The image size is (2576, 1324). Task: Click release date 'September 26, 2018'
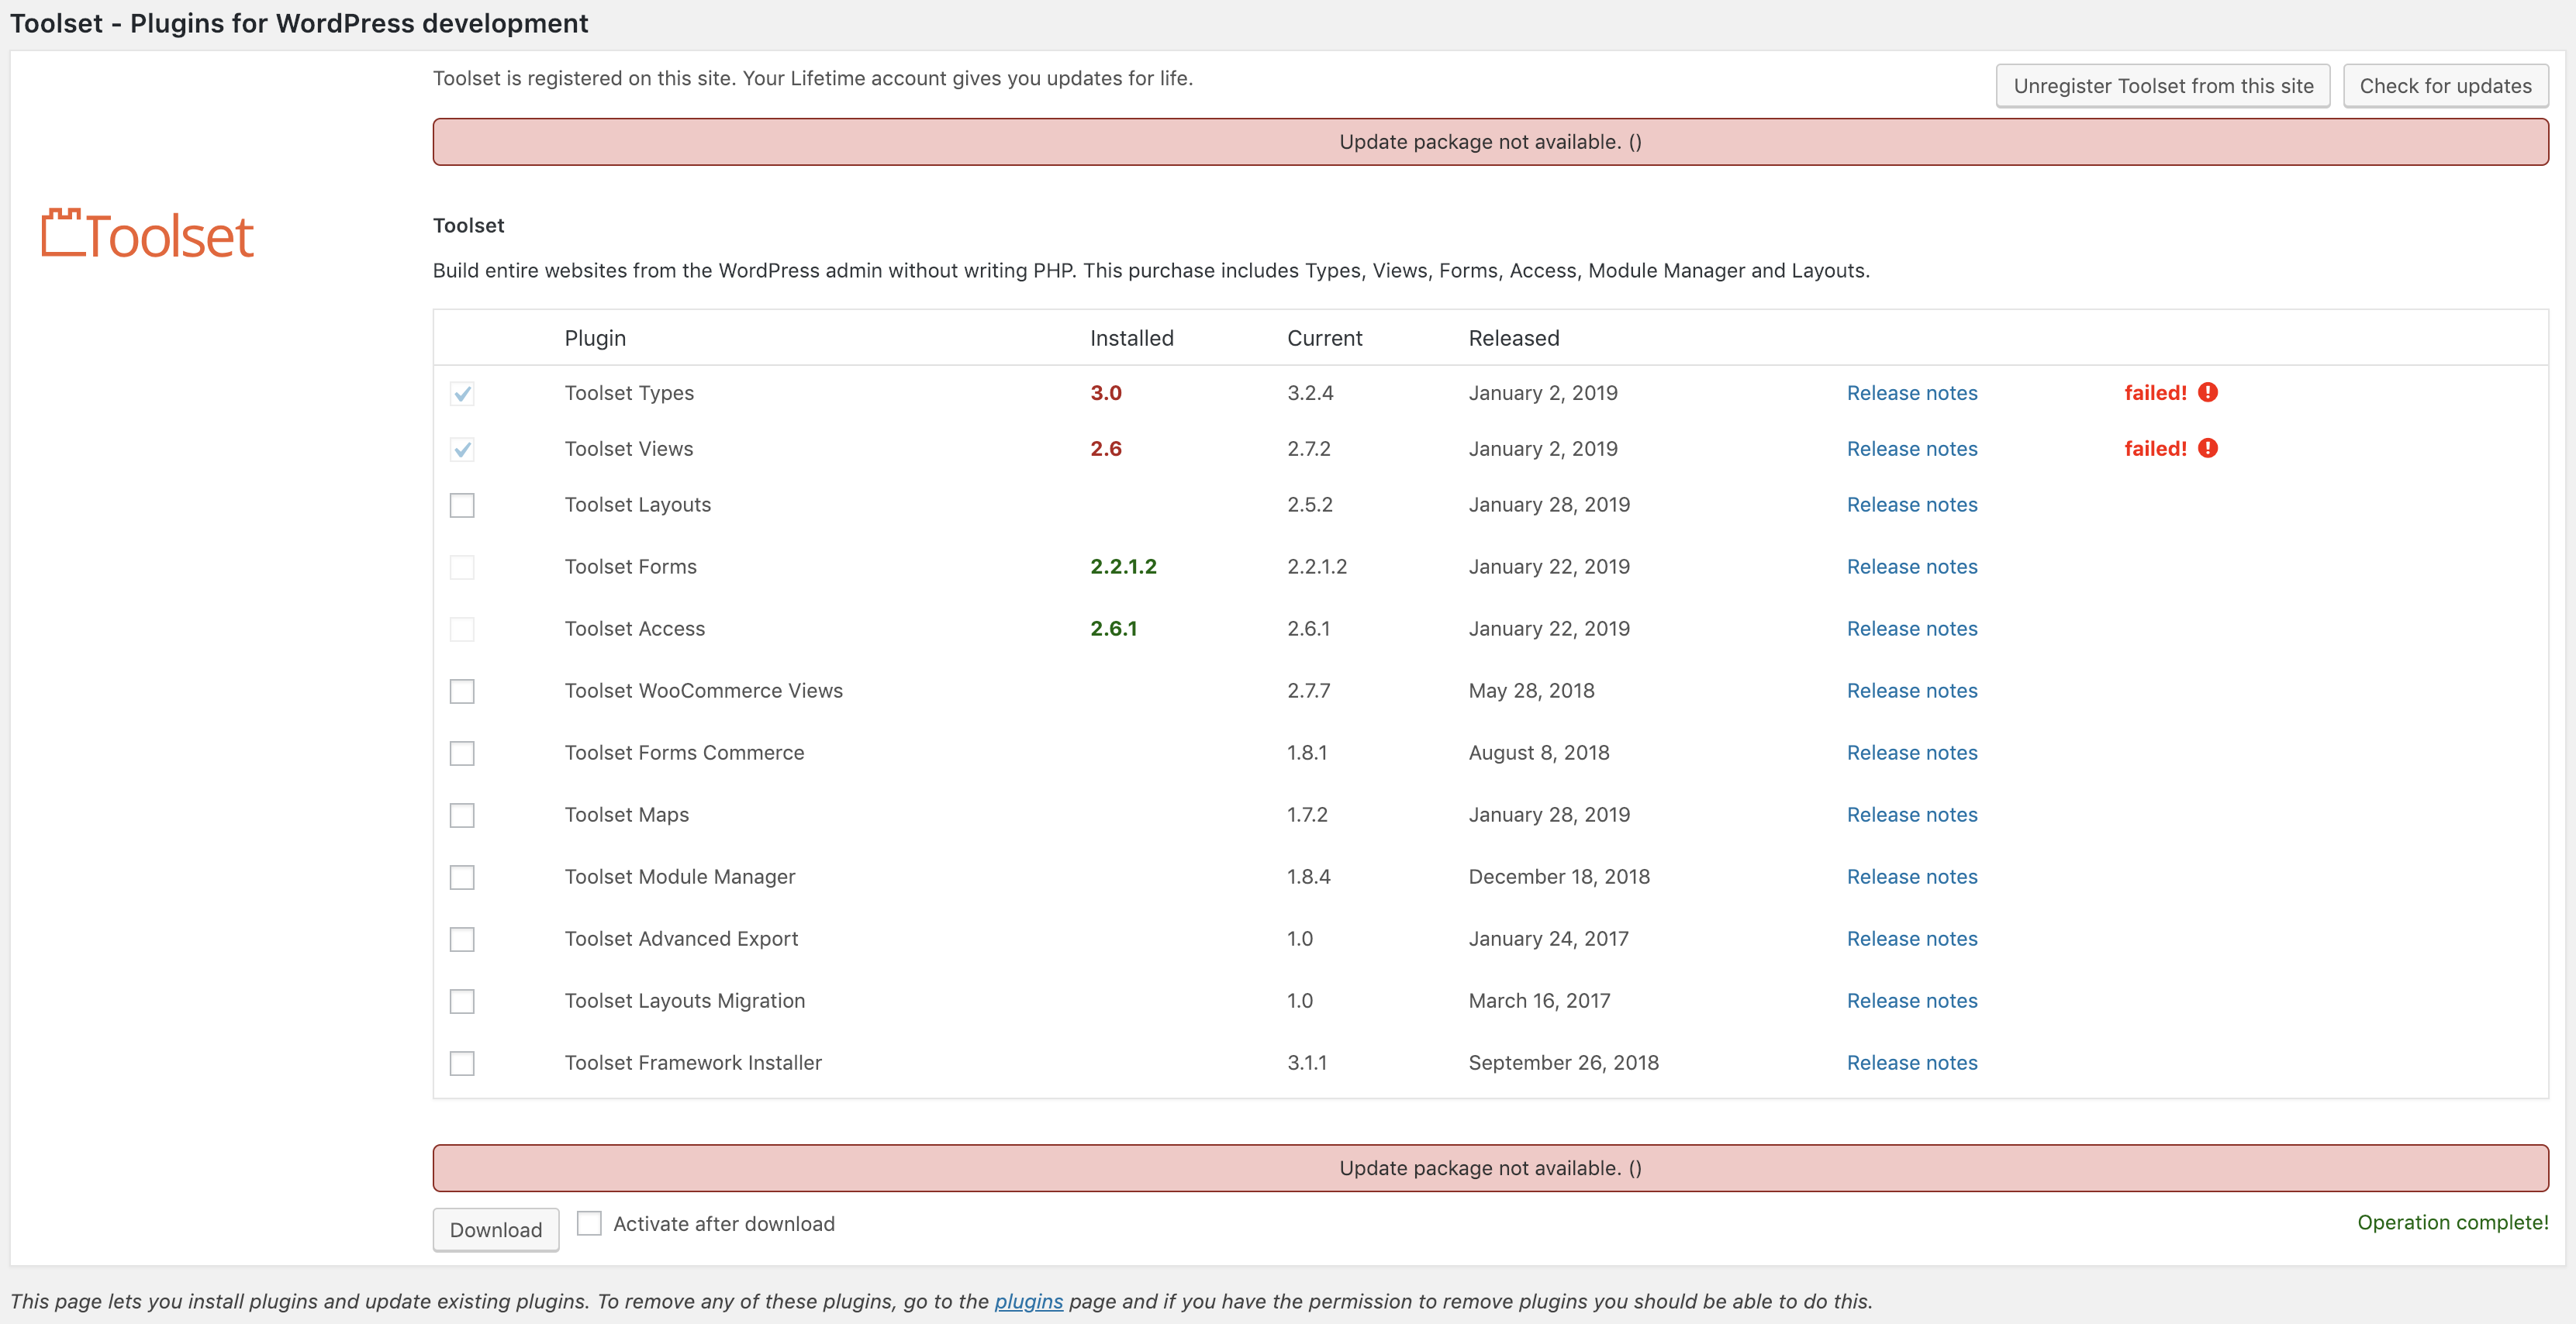pyautogui.click(x=1563, y=1063)
